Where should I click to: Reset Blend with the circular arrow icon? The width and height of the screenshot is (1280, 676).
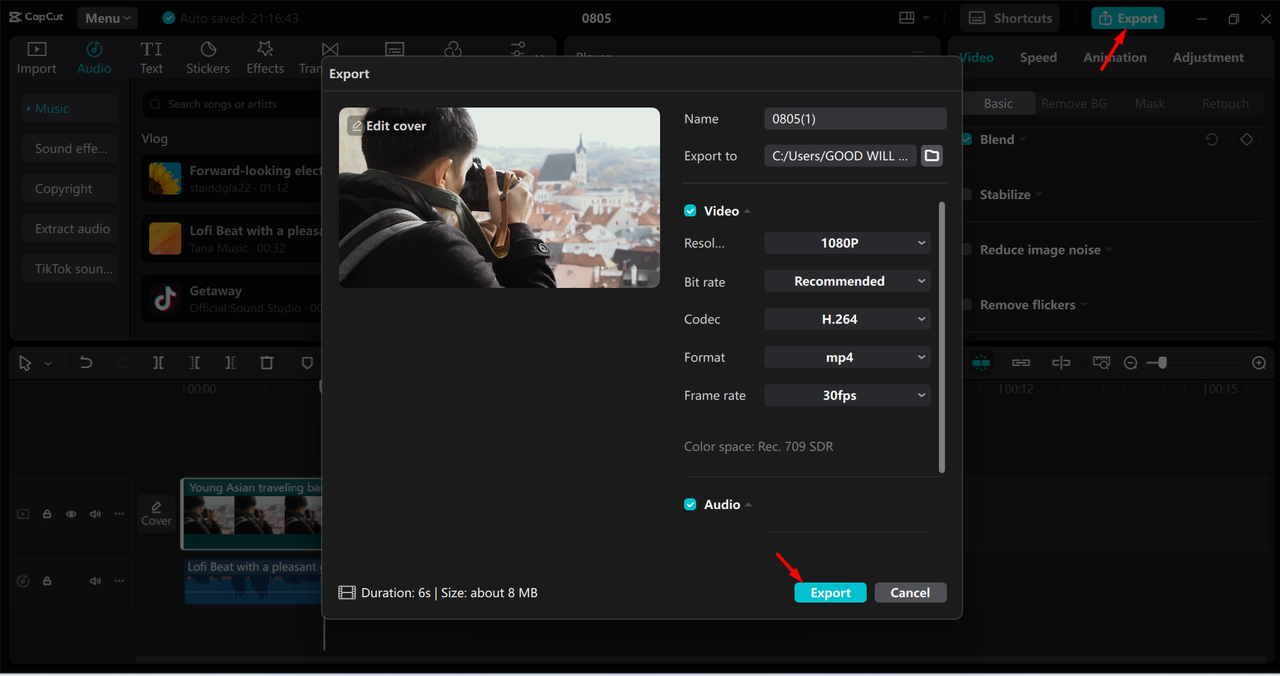[x=1212, y=140]
